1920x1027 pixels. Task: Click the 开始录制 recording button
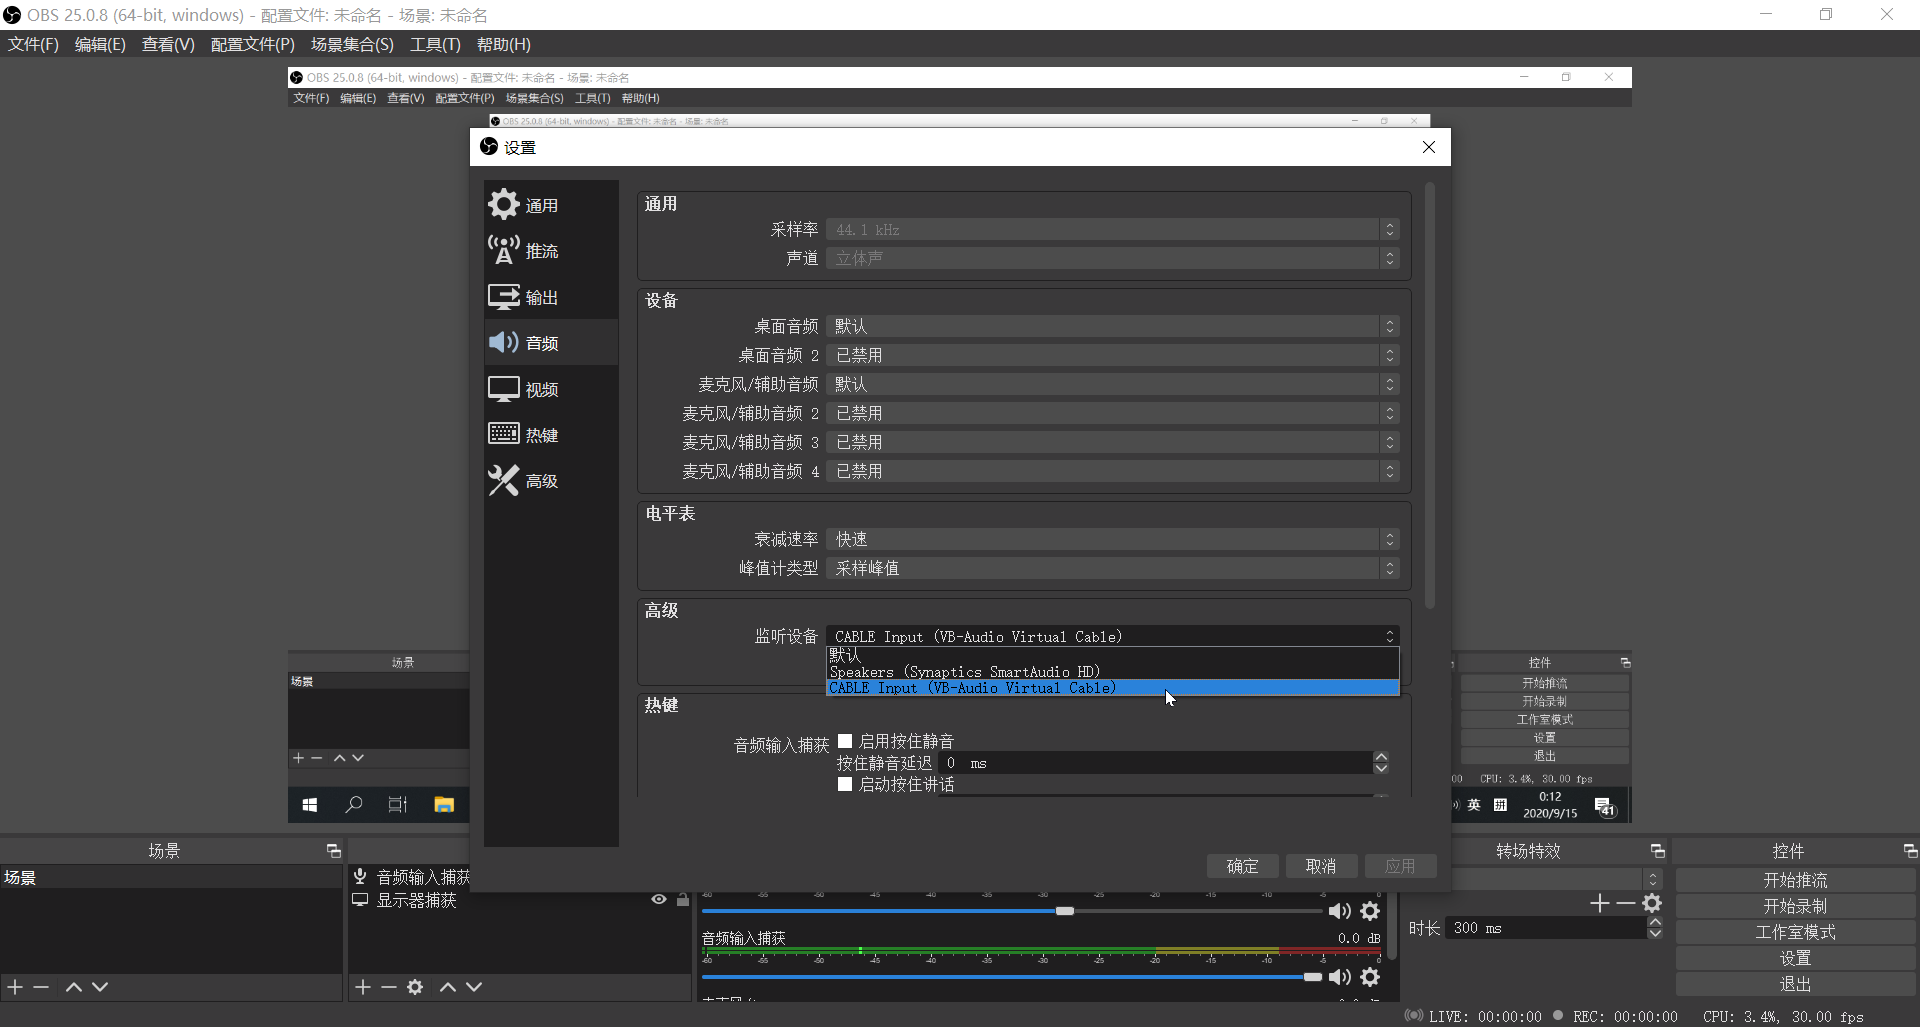point(1794,906)
